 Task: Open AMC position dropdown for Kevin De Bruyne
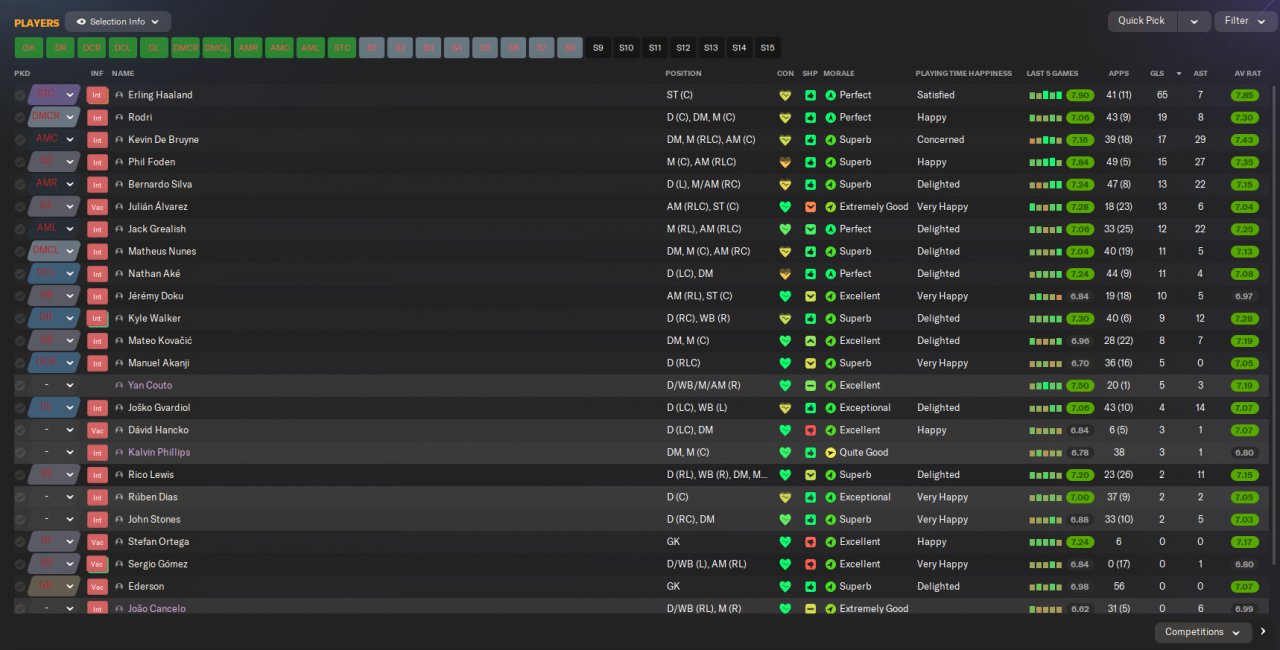(54, 140)
